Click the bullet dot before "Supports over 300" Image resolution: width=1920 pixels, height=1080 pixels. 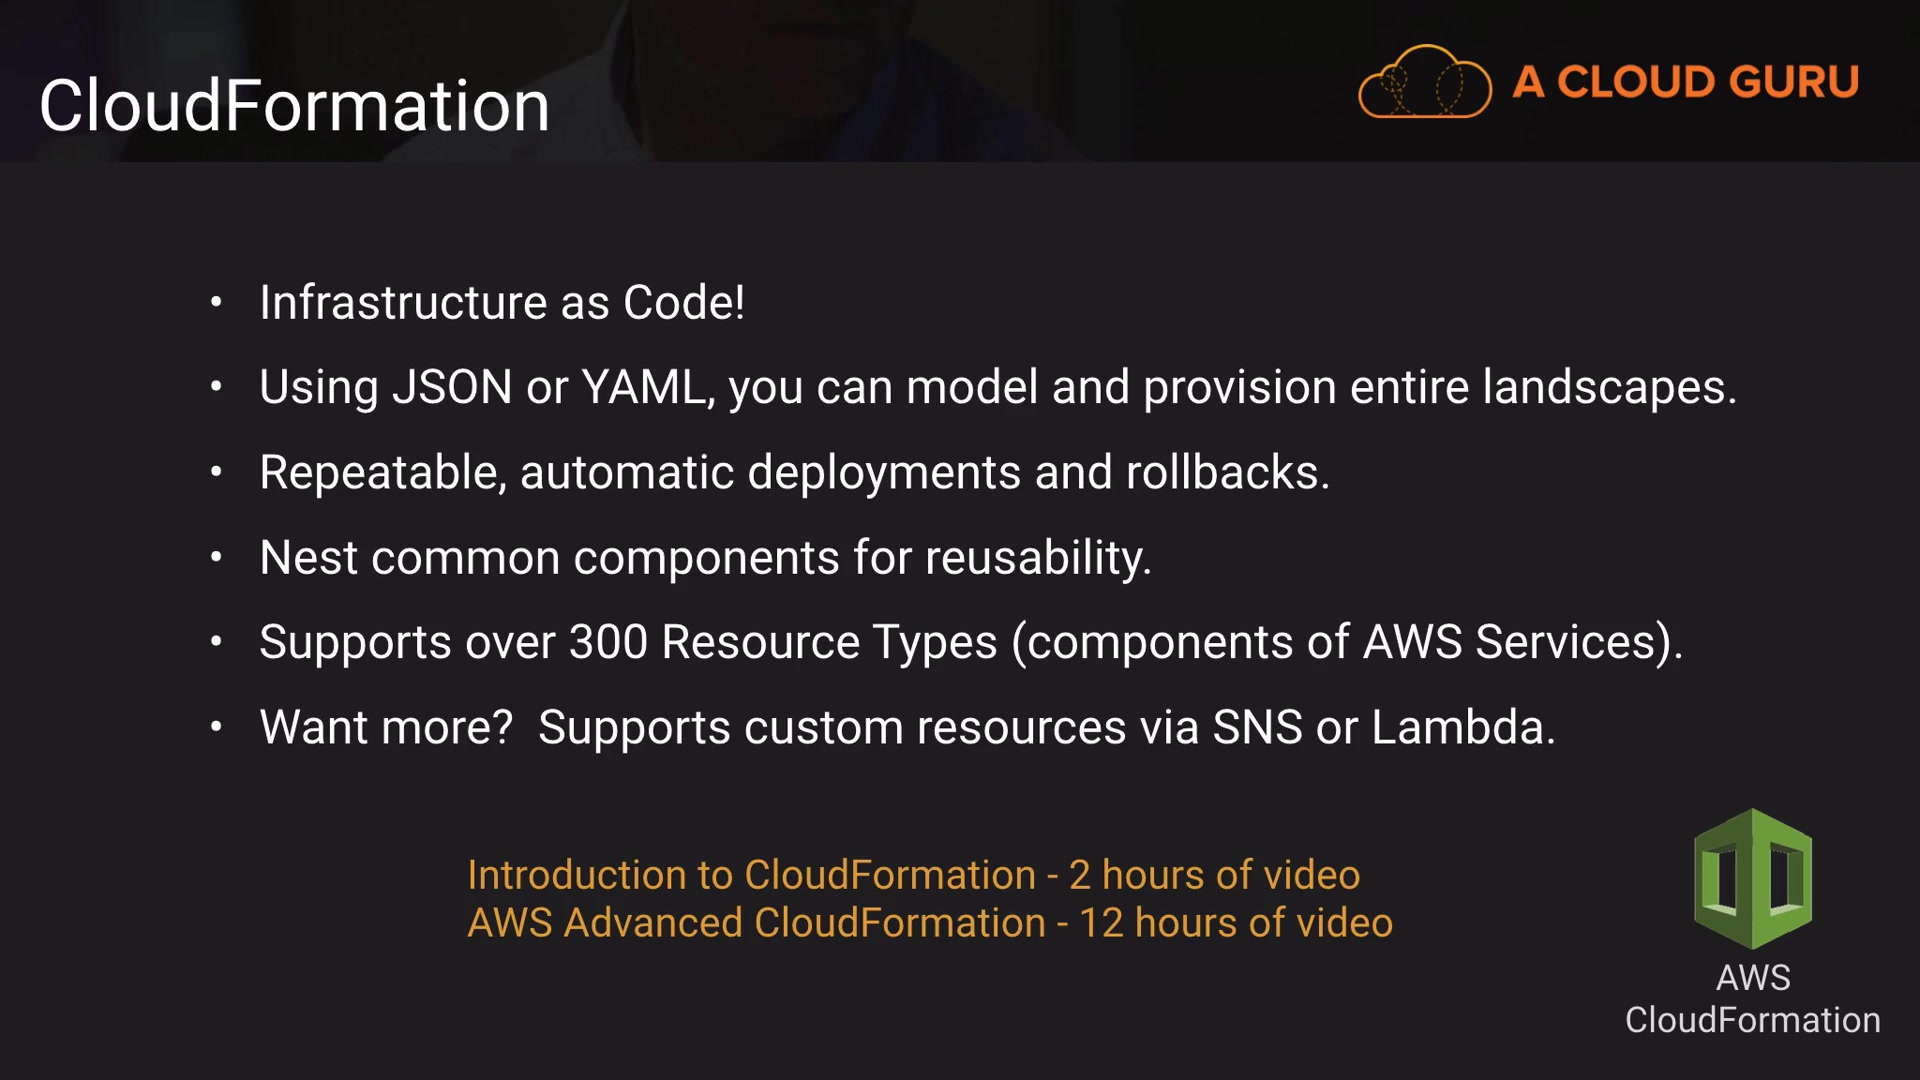point(216,642)
